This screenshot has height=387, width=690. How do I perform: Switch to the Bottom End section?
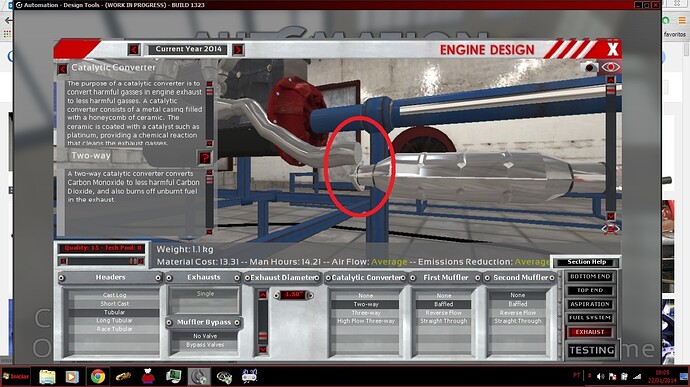[590, 276]
